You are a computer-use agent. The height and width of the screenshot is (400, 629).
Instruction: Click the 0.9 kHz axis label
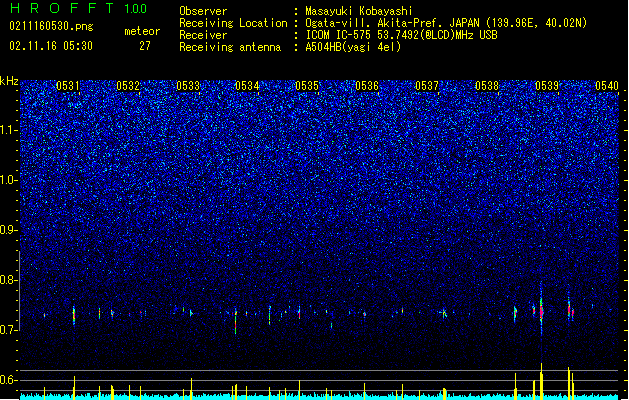pyautogui.click(x=8, y=230)
